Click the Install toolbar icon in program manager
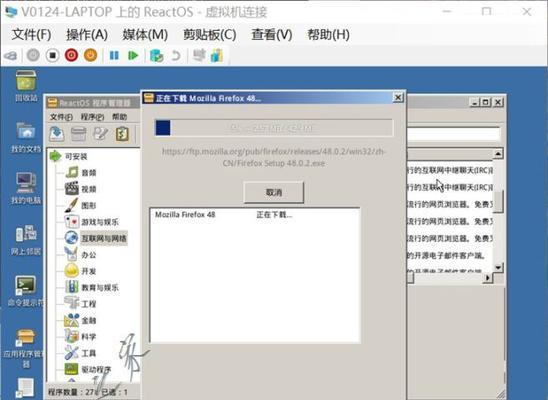 57,134
